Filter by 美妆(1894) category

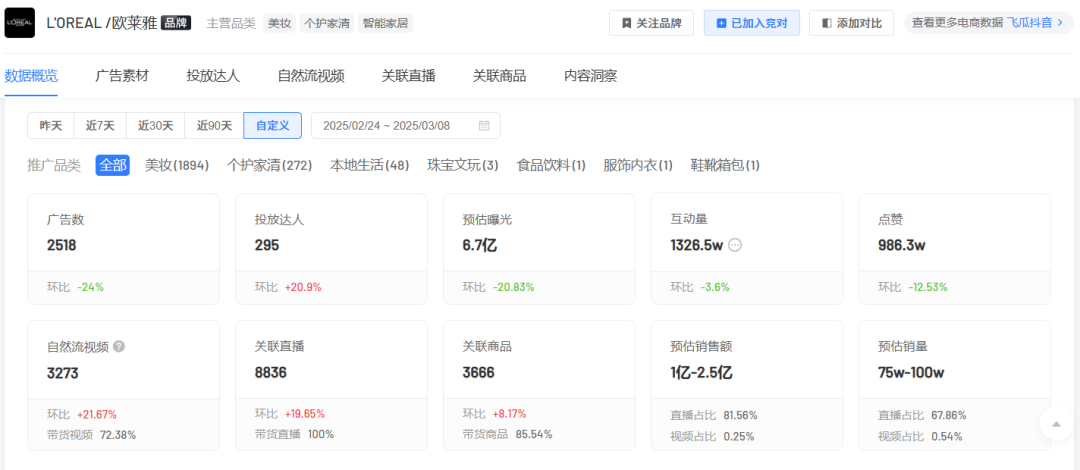pos(177,165)
